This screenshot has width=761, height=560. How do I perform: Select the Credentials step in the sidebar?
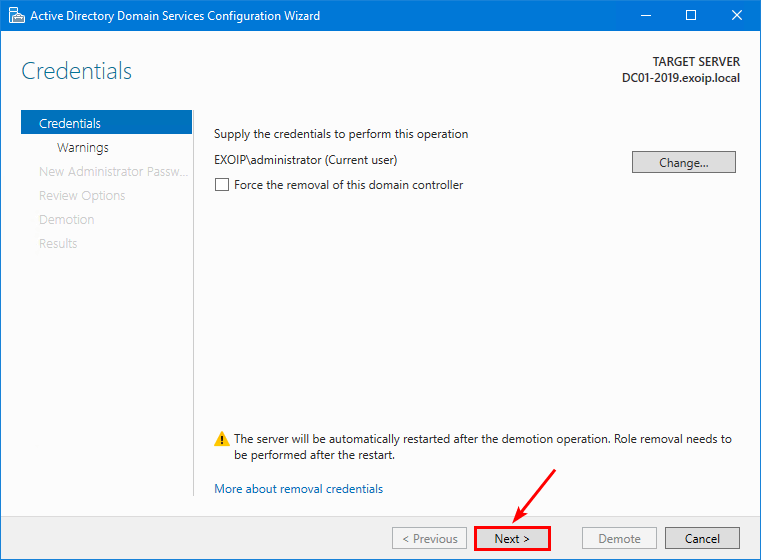[70, 123]
